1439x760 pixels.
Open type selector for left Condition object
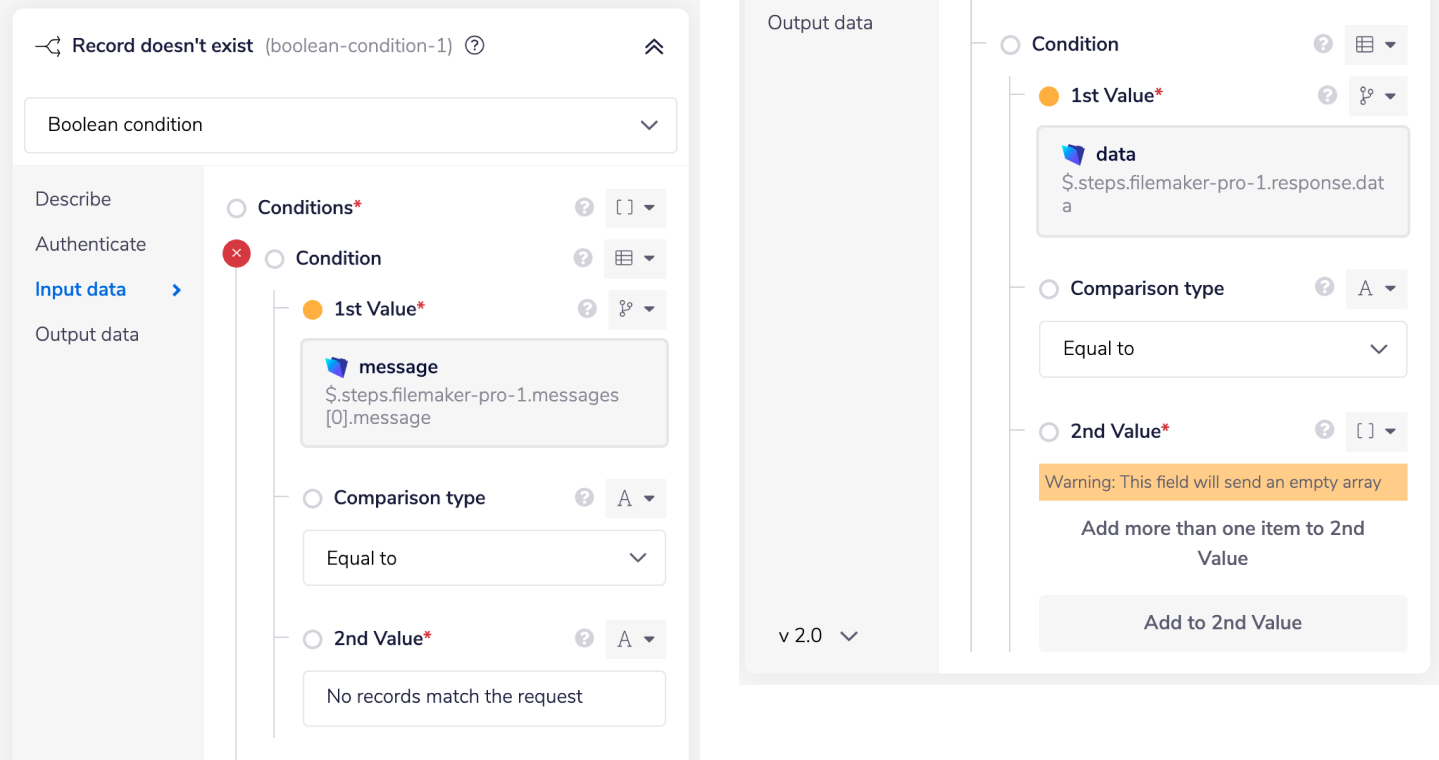click(635, 258)
